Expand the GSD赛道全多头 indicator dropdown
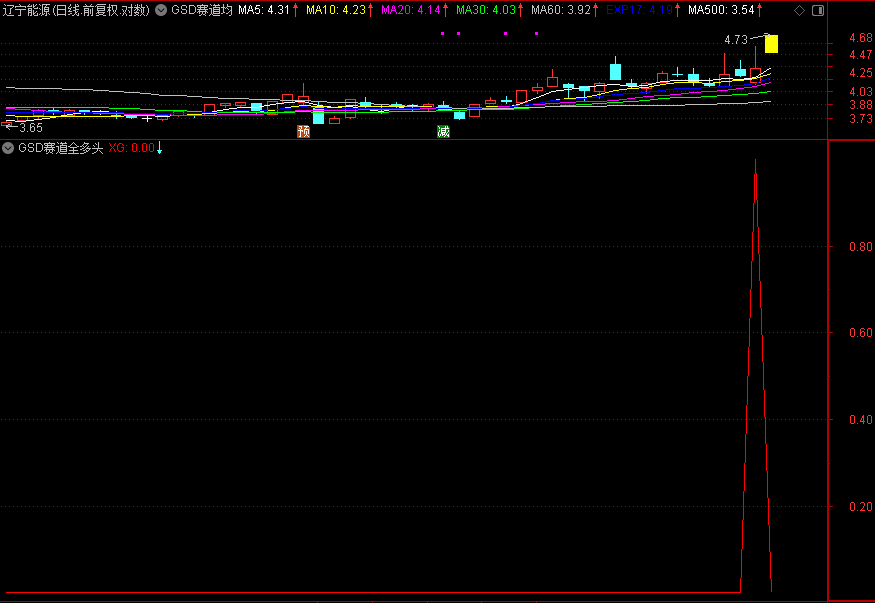Screen dimensions: 875x603 [x=9, y=148]
